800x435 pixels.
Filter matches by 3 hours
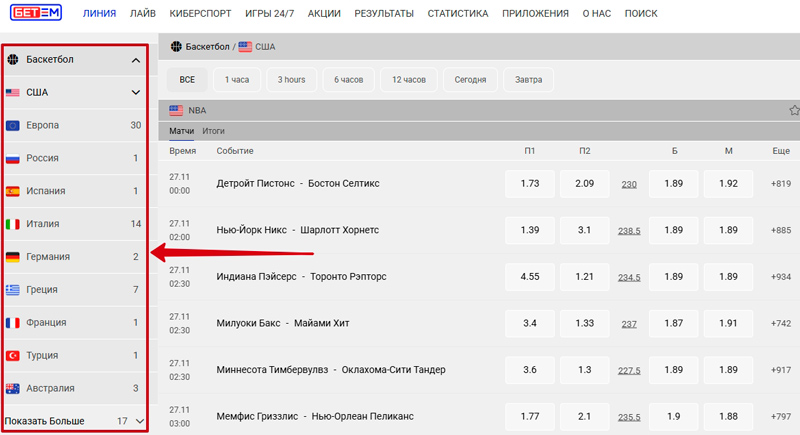(x=291, y=79)
